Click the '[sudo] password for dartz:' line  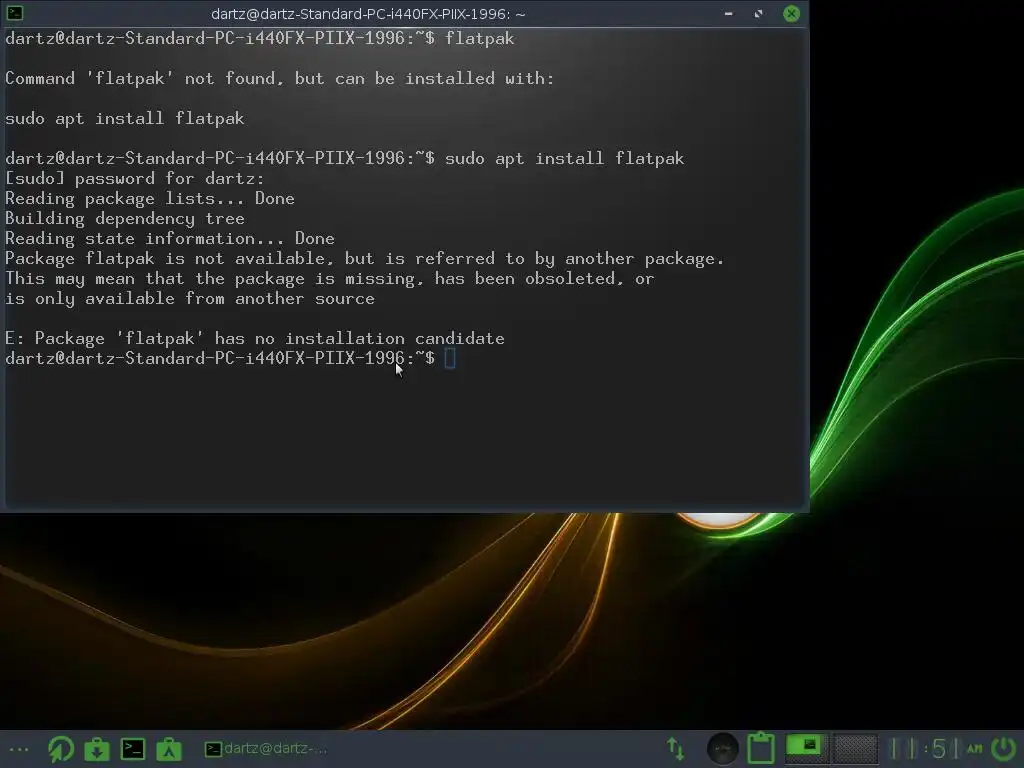coord(135,178)
